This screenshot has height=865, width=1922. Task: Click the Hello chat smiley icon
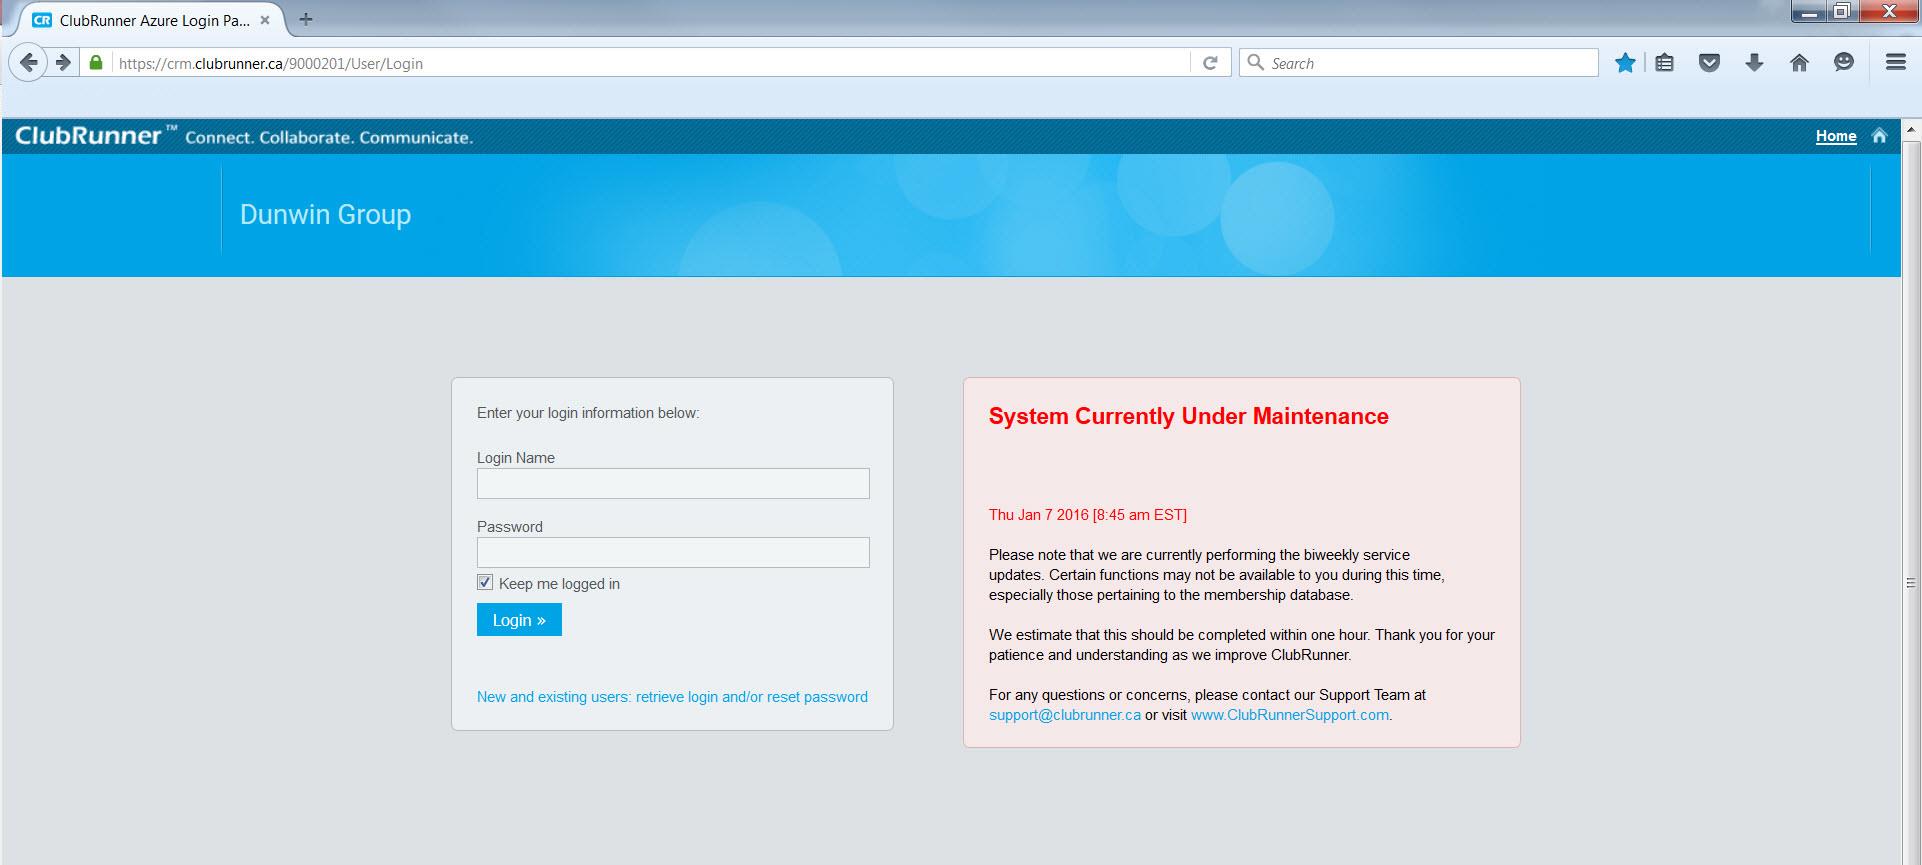pyautogui.click(x=1844, y=63)
